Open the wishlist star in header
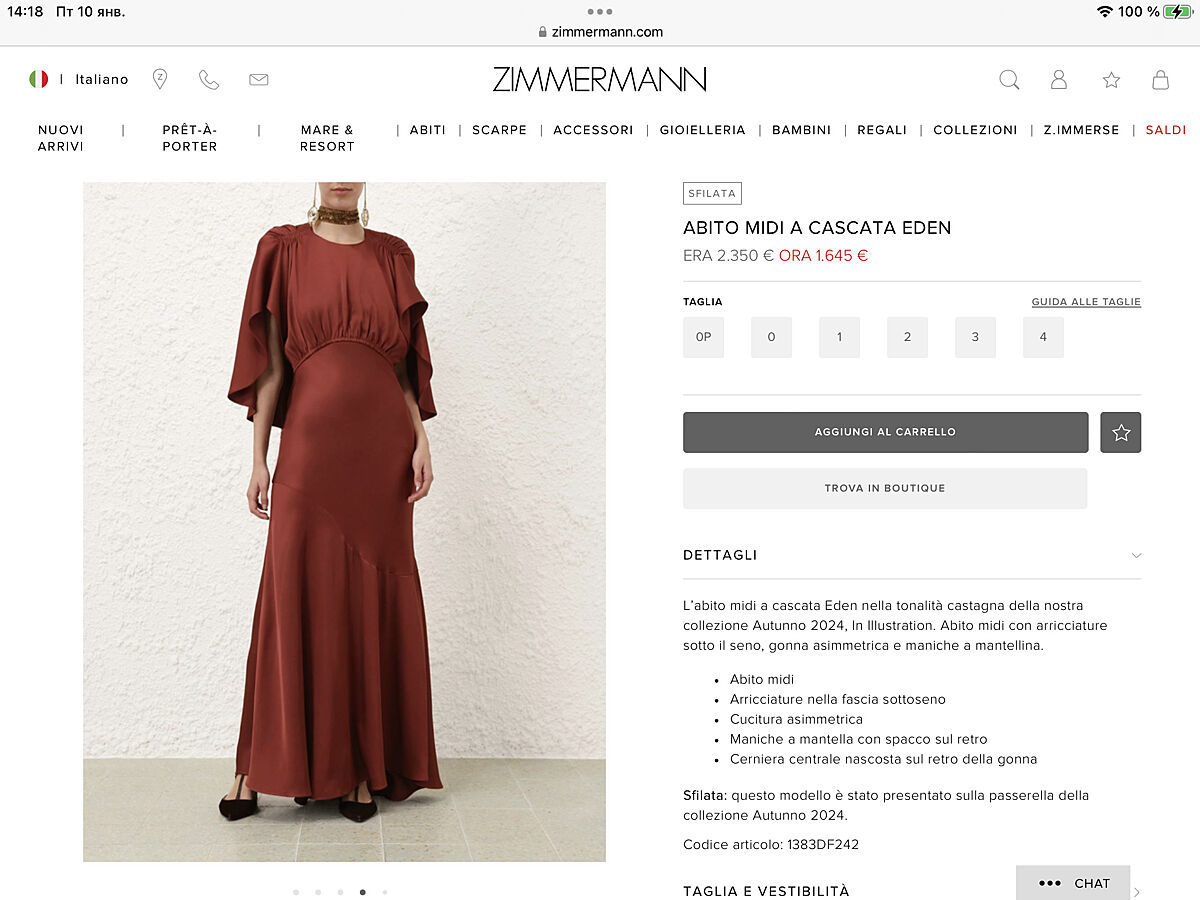Screen dimensions: 1200x900 pyautogui.click(x=1111, y=80)
